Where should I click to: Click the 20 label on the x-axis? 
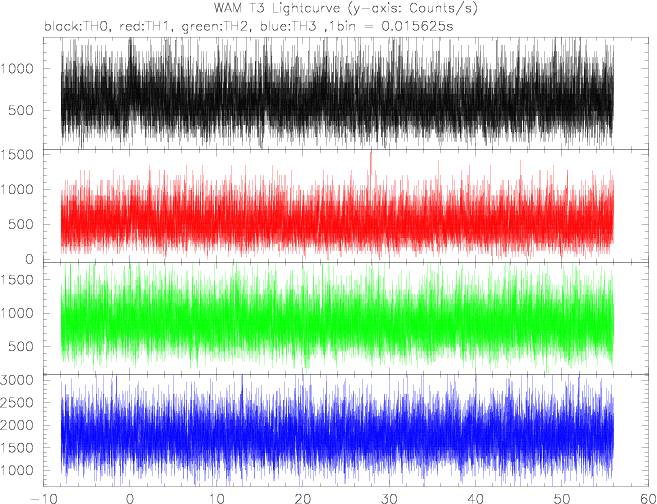click(303, 498)
